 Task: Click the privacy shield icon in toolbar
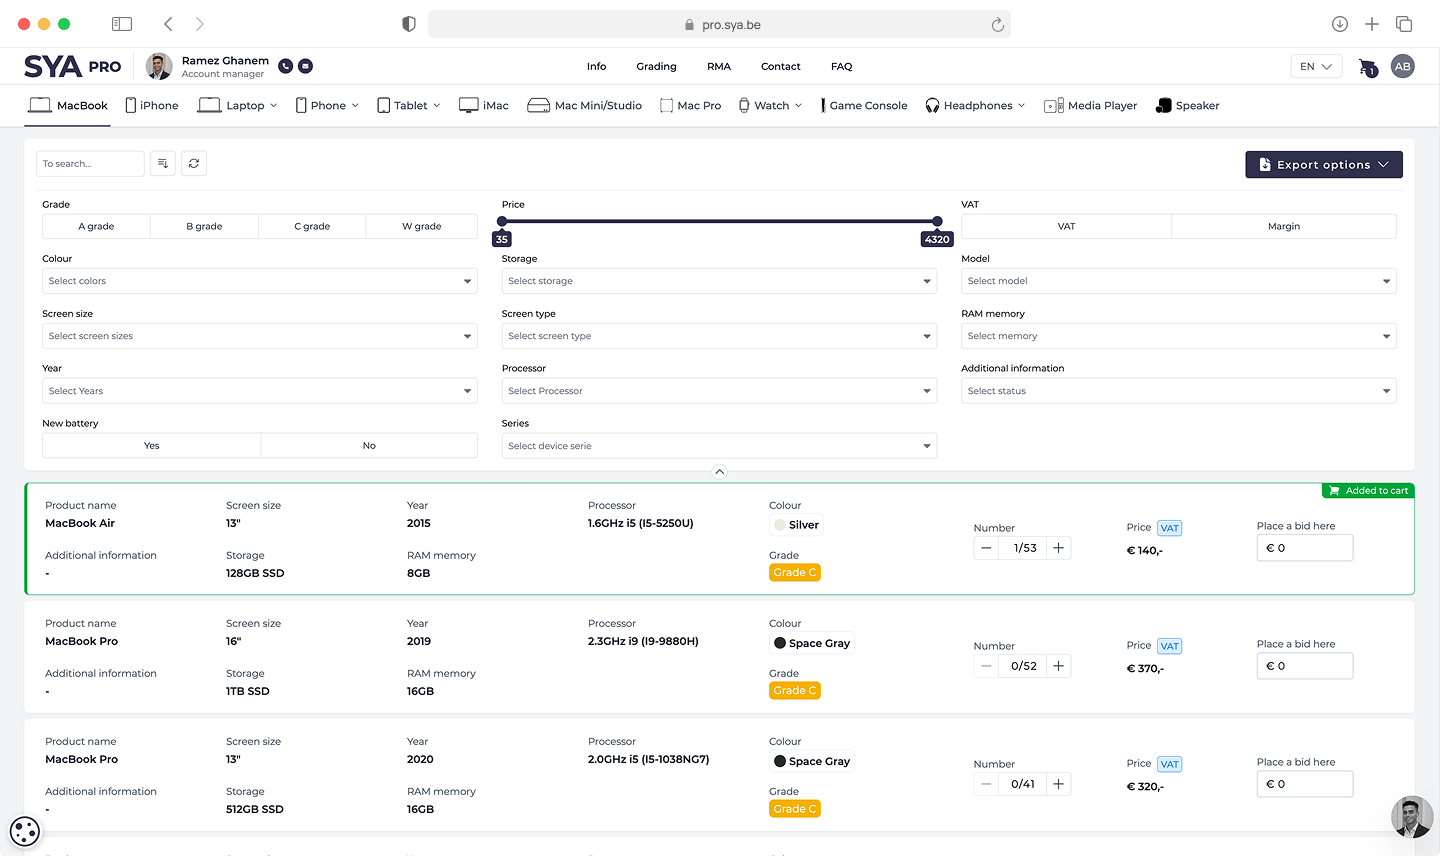409,24
